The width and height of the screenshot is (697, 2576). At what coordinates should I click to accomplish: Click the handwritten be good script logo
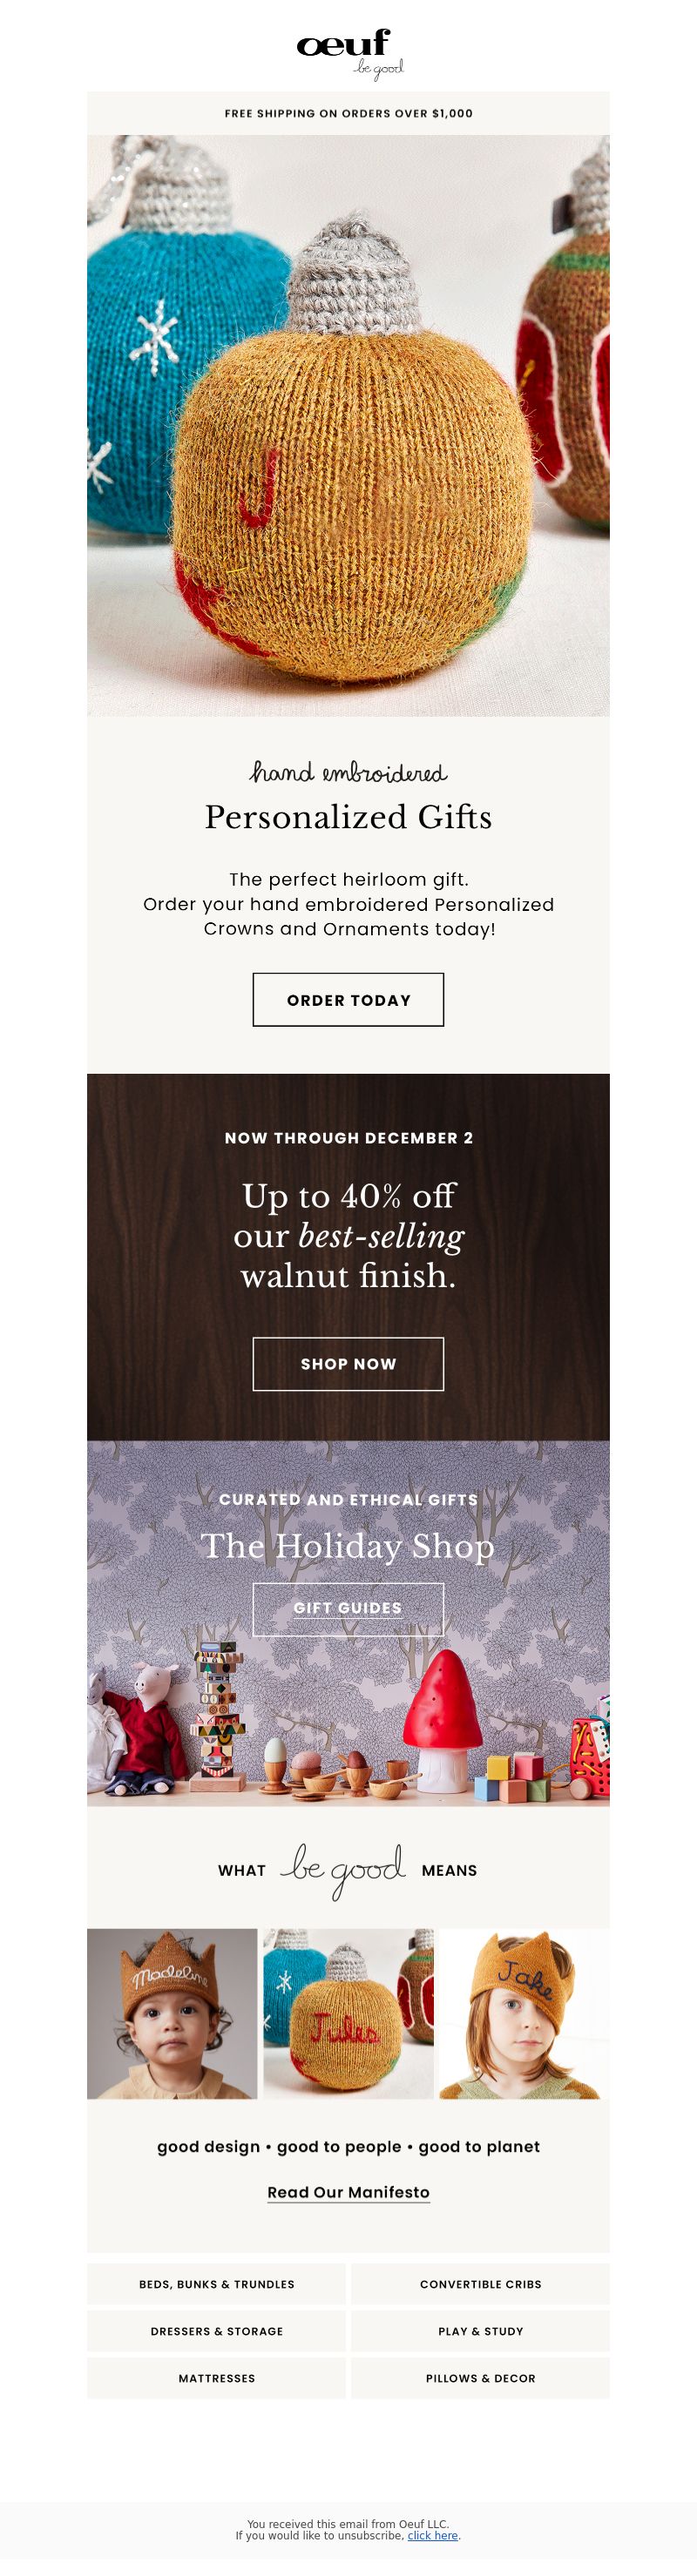(x=343, y=1870)
